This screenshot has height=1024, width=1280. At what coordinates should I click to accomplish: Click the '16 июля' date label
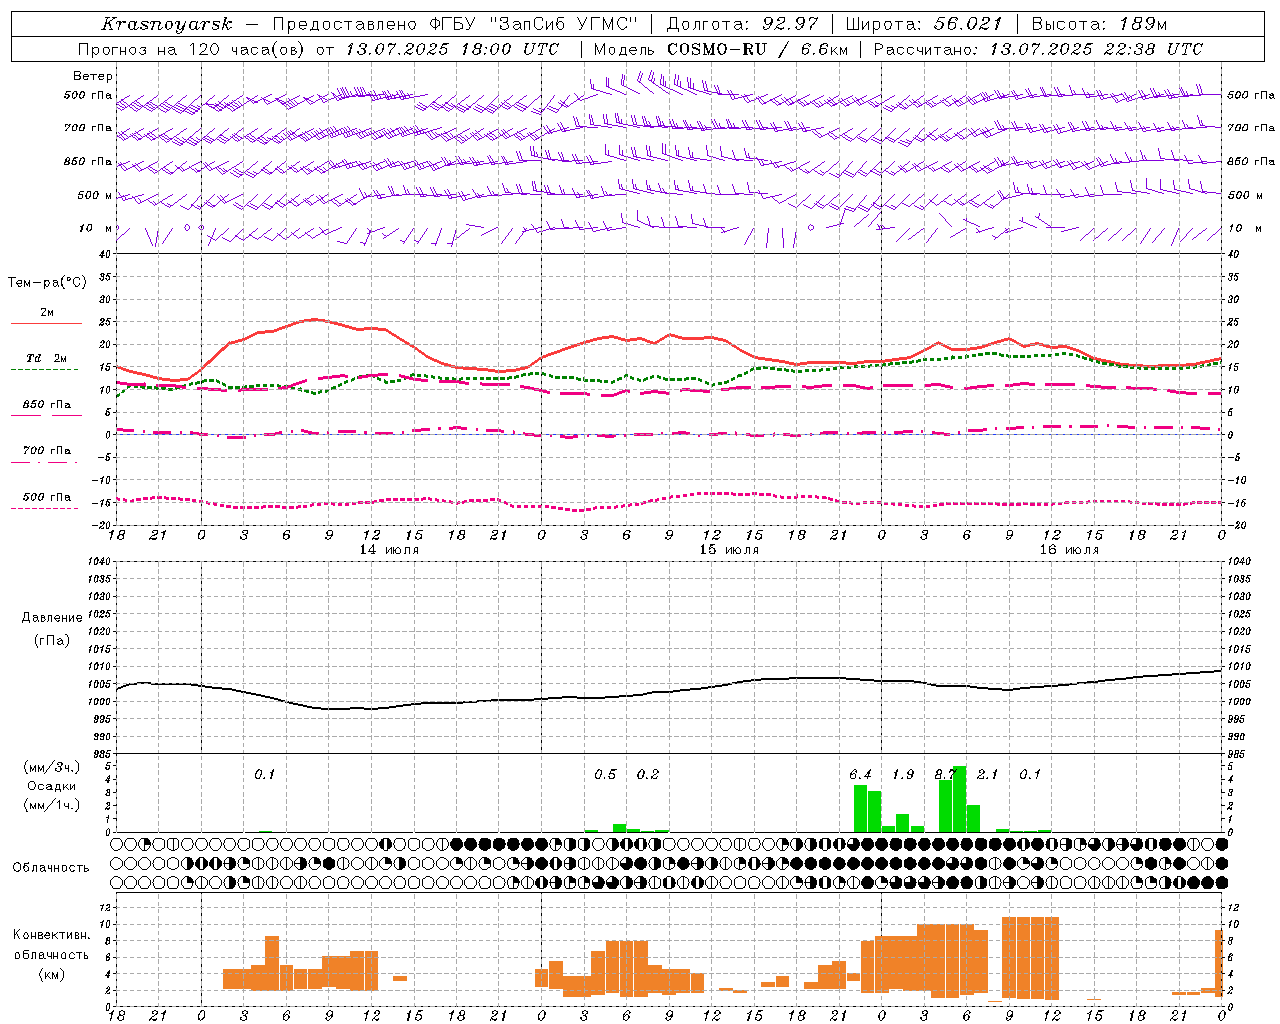(1069, 550)
